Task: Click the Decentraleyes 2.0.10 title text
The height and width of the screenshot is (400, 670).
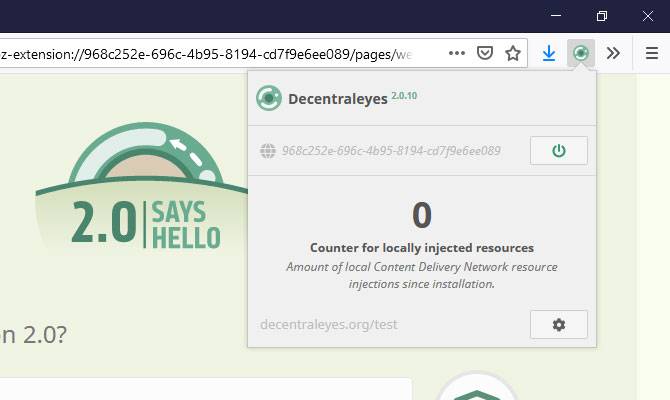Action: click(353, 99)
